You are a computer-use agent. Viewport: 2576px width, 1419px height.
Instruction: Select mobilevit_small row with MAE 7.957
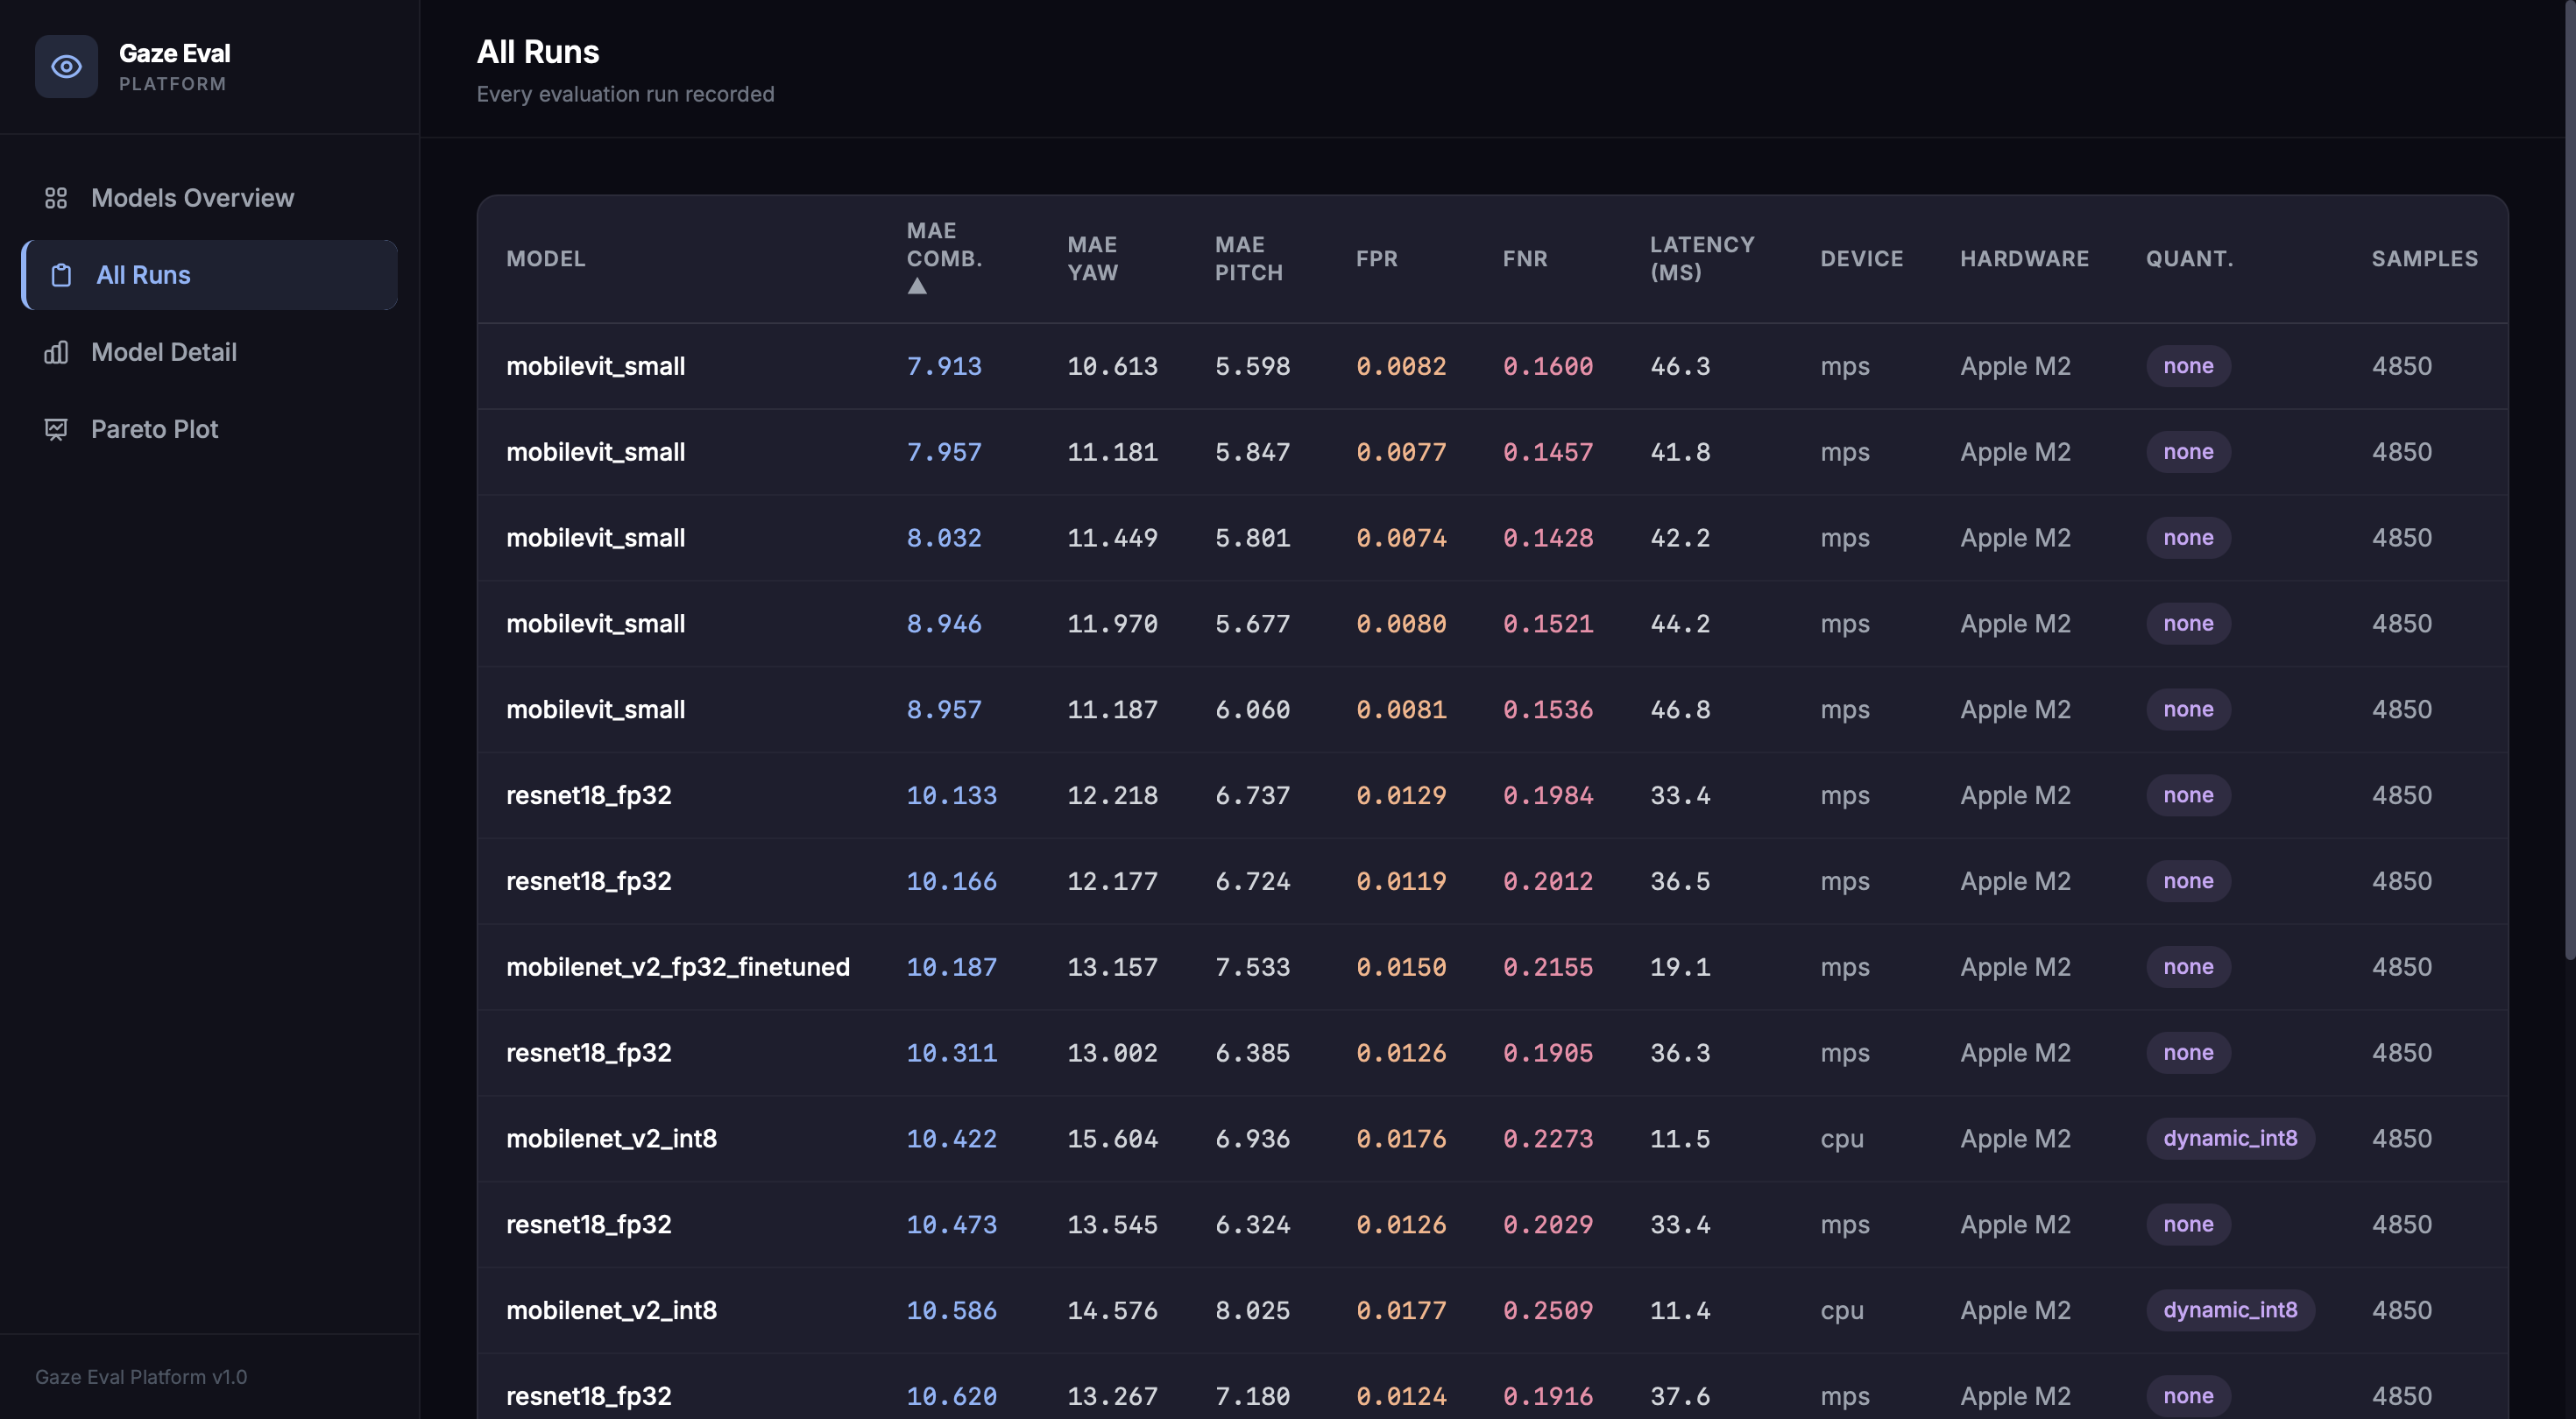[1492, 452]
